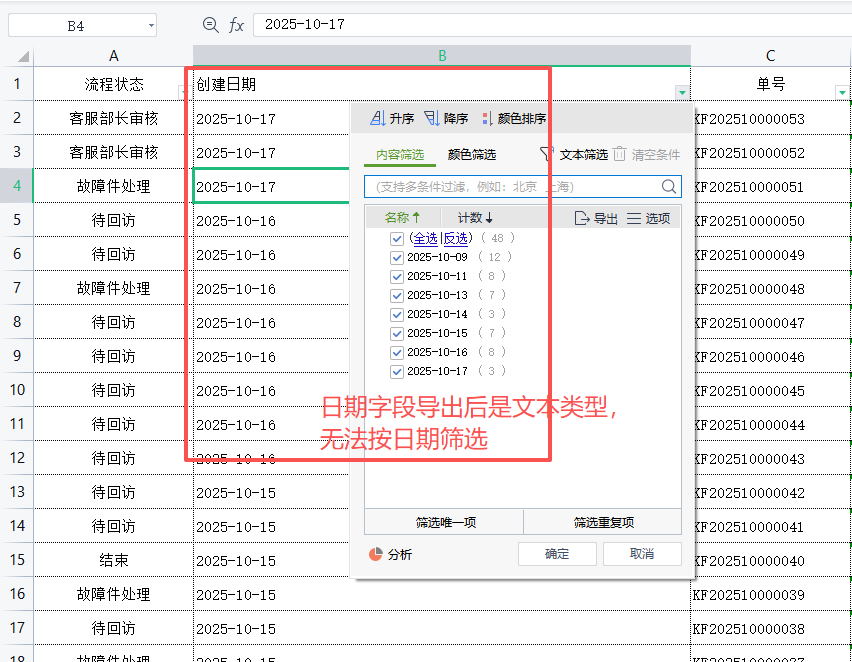Select row 2 header
This screenshot has width=852, height=662.
(x=17, y=118)
